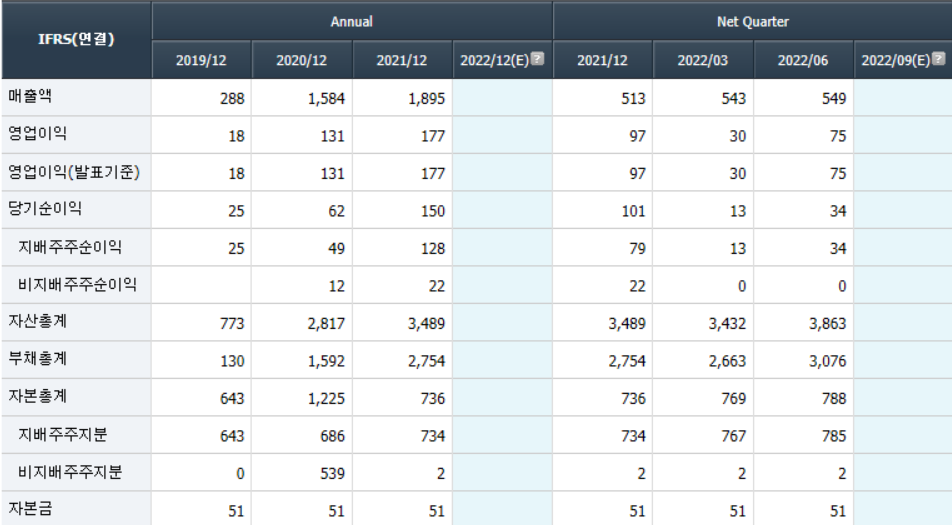Click the 지배주주순이익 value 128
Image resolution: width=952 pixels, height=525 pixels.
pyautogui.click(x=433, y=249)
